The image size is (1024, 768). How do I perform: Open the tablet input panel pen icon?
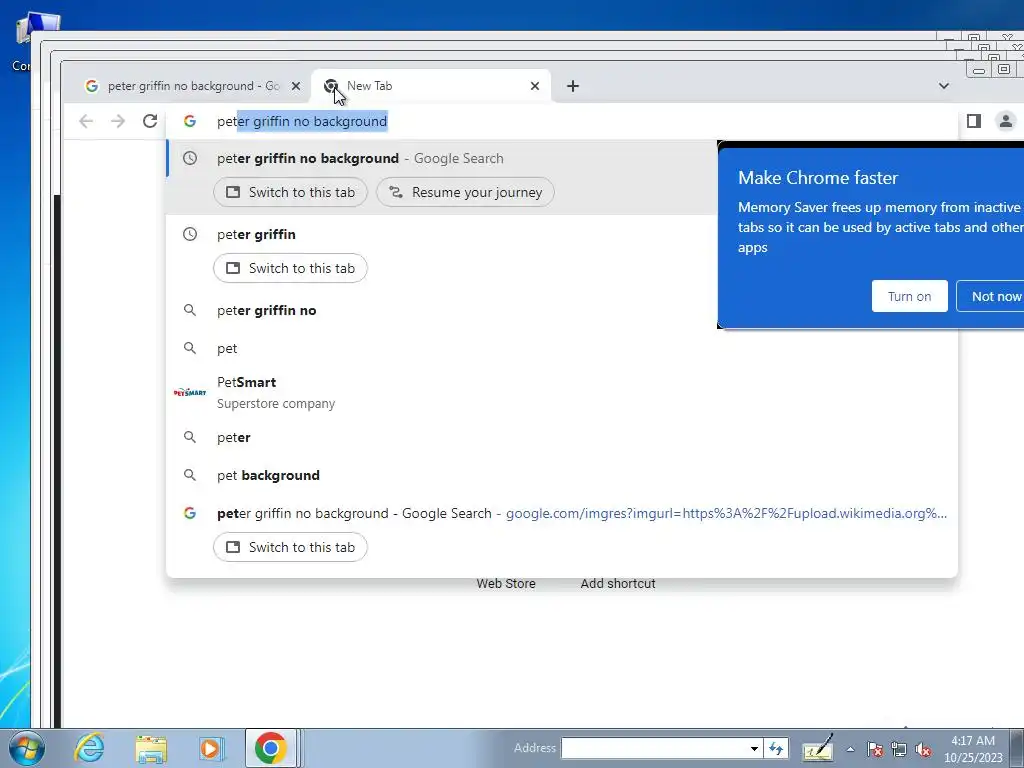point(818,748)
